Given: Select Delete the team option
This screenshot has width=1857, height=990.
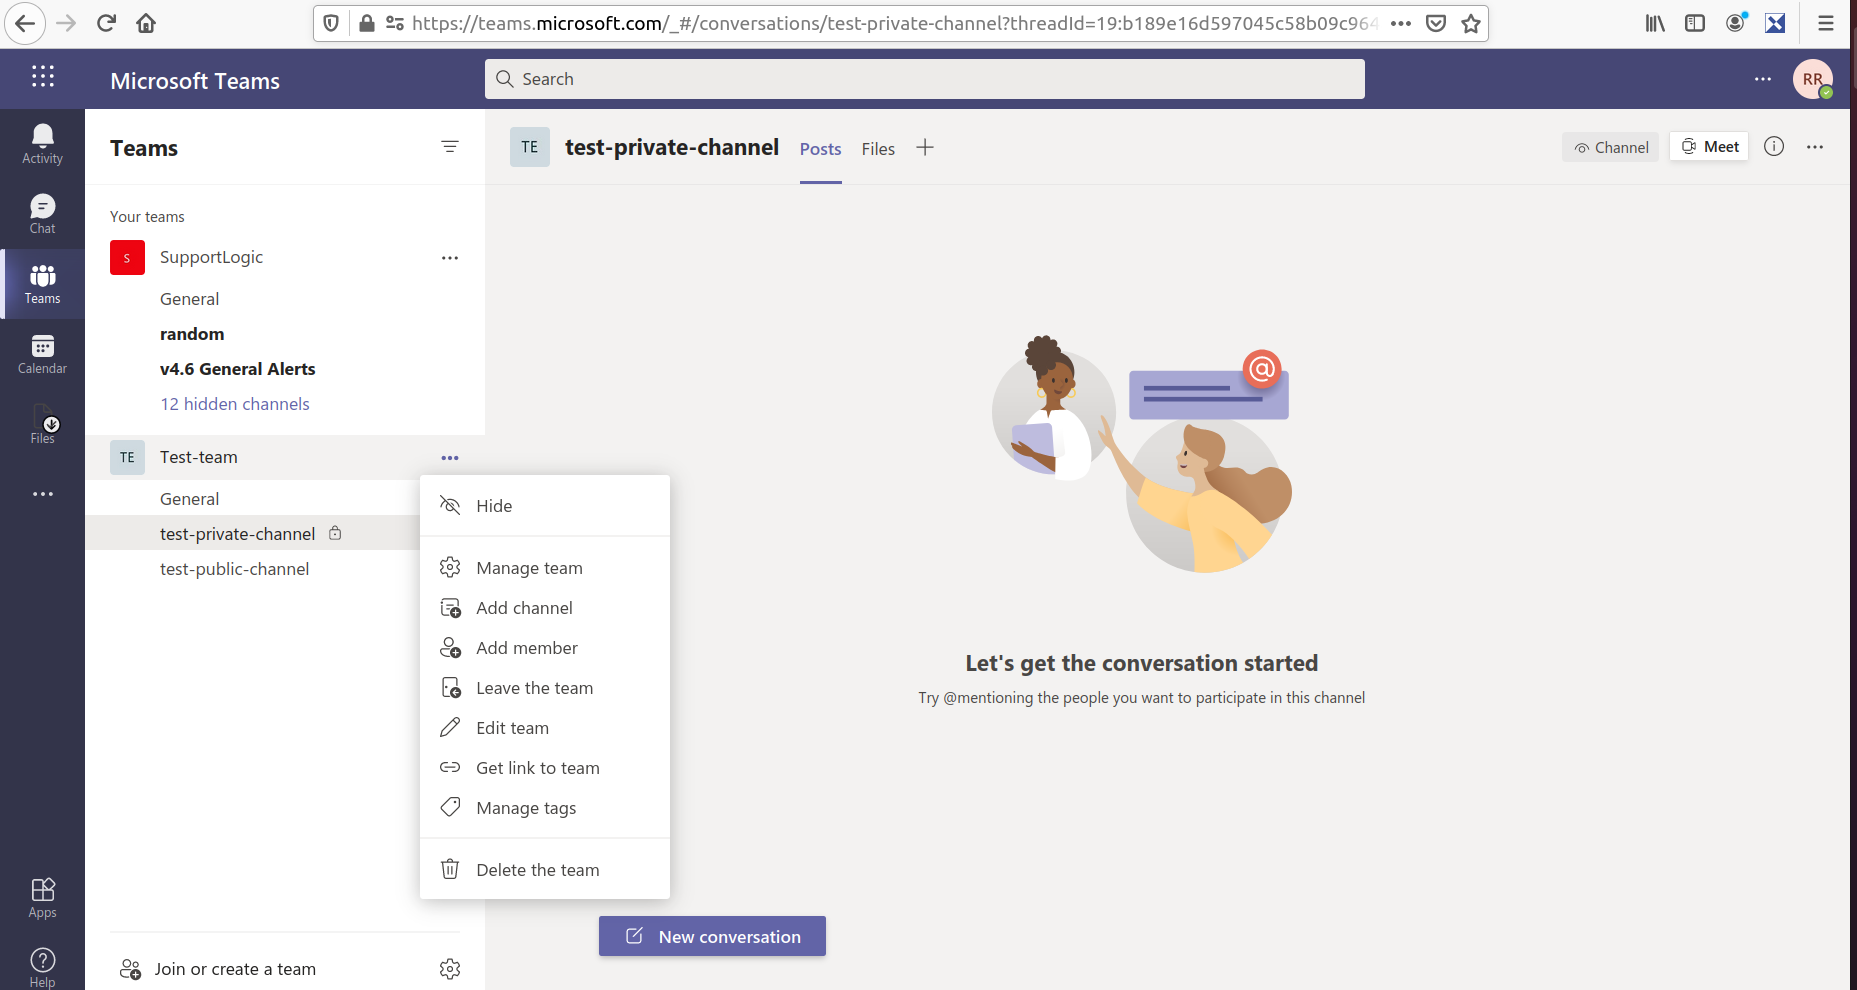Looking at the screenshot, I should point(545,870).
